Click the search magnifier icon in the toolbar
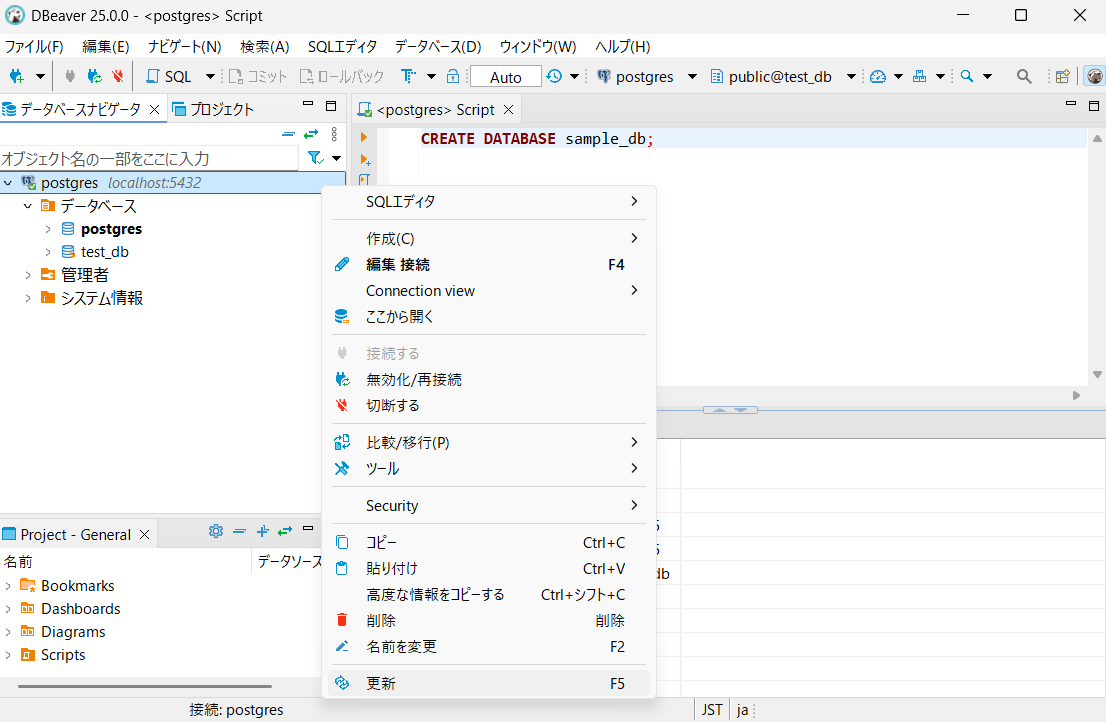The height and width of the screenshot is (722, 1106). 1024,76
